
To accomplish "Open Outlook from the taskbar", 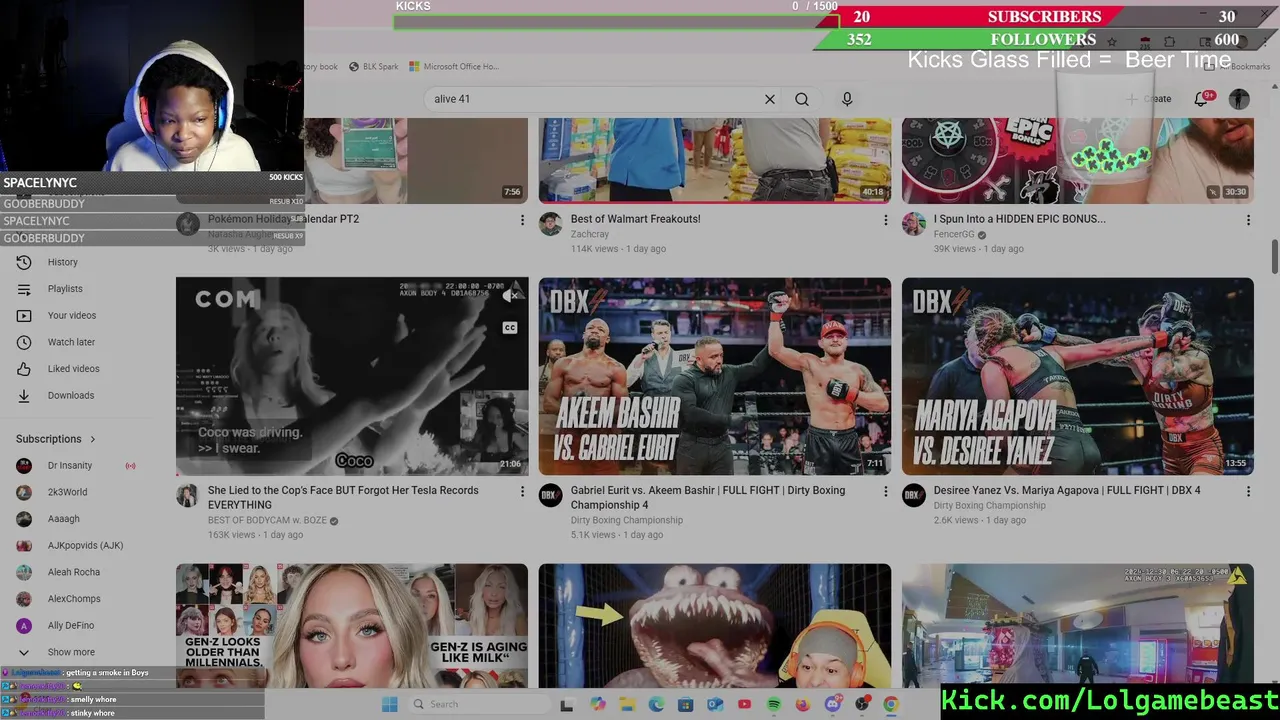I will point(715,704).
